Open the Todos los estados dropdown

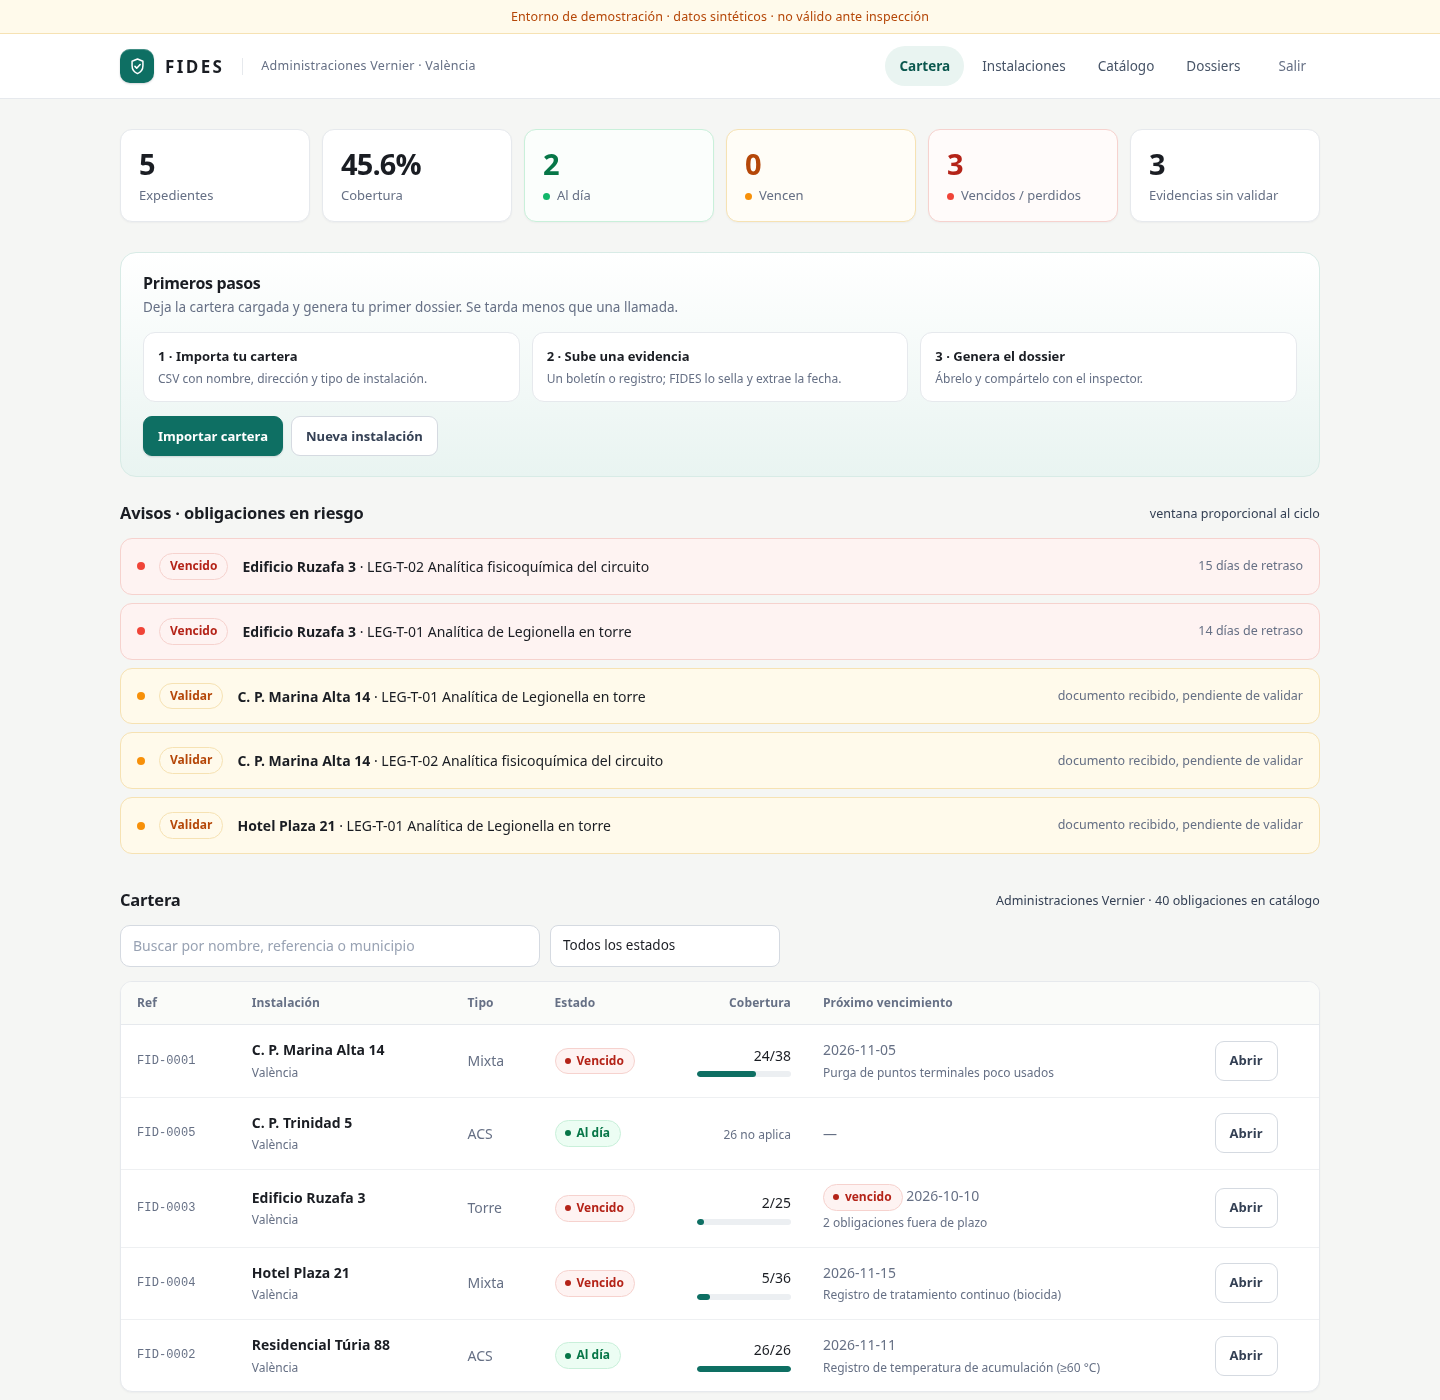click(x=665, y=946)
